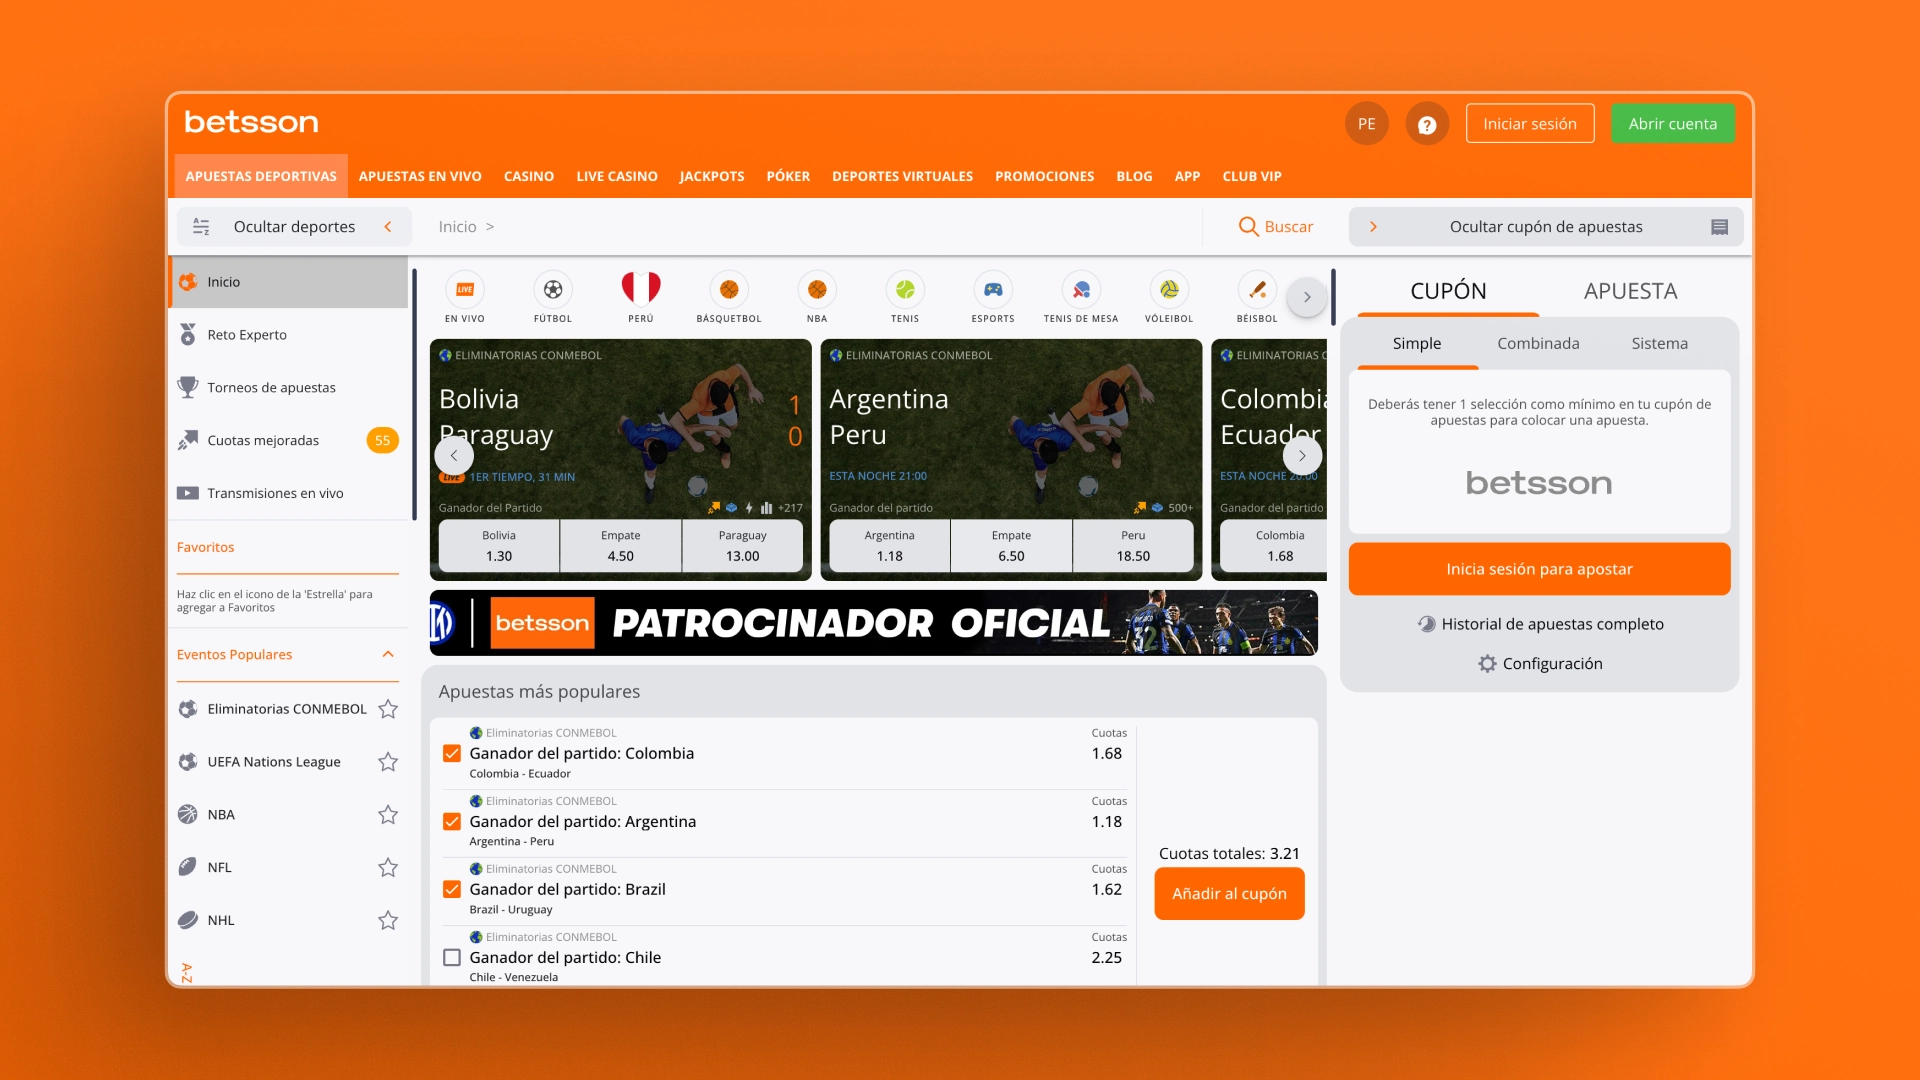Click the Inicio breadcrumb link
The image size is (1920, 1080).
point(457,227)
